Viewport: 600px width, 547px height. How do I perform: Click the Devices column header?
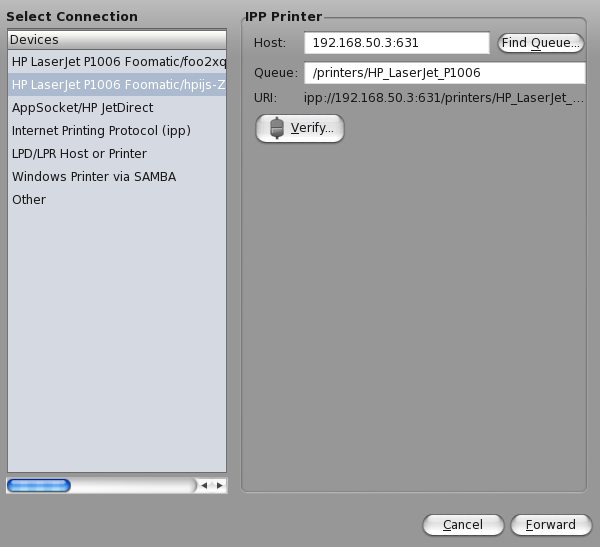tap(117, 39)
